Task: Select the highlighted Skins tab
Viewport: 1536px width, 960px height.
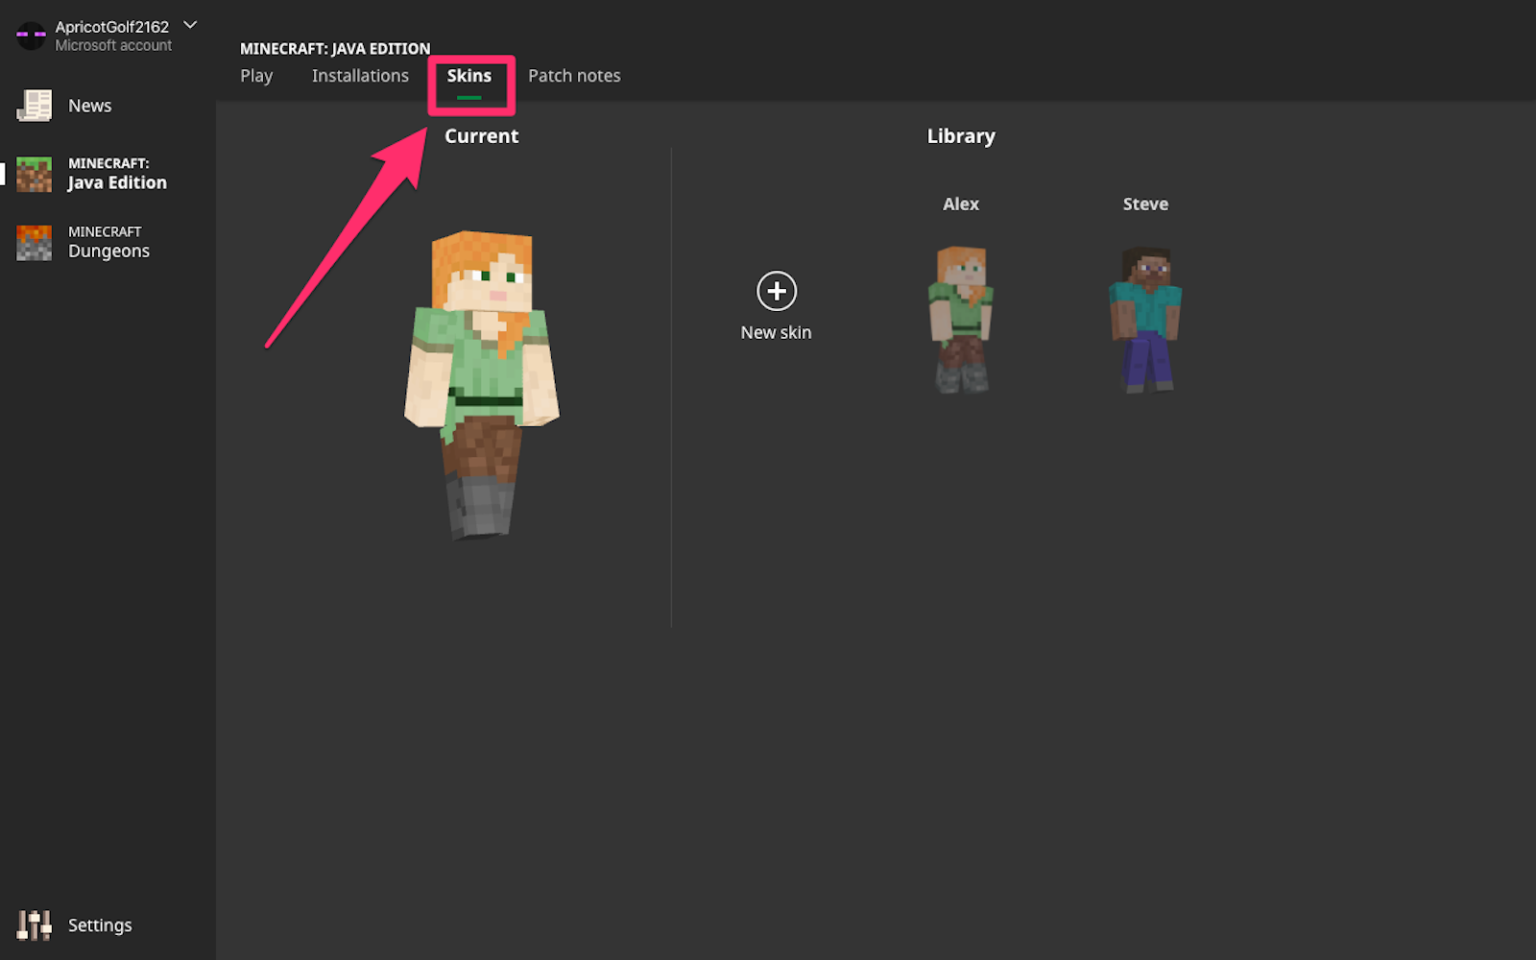Action: point(469,76)
